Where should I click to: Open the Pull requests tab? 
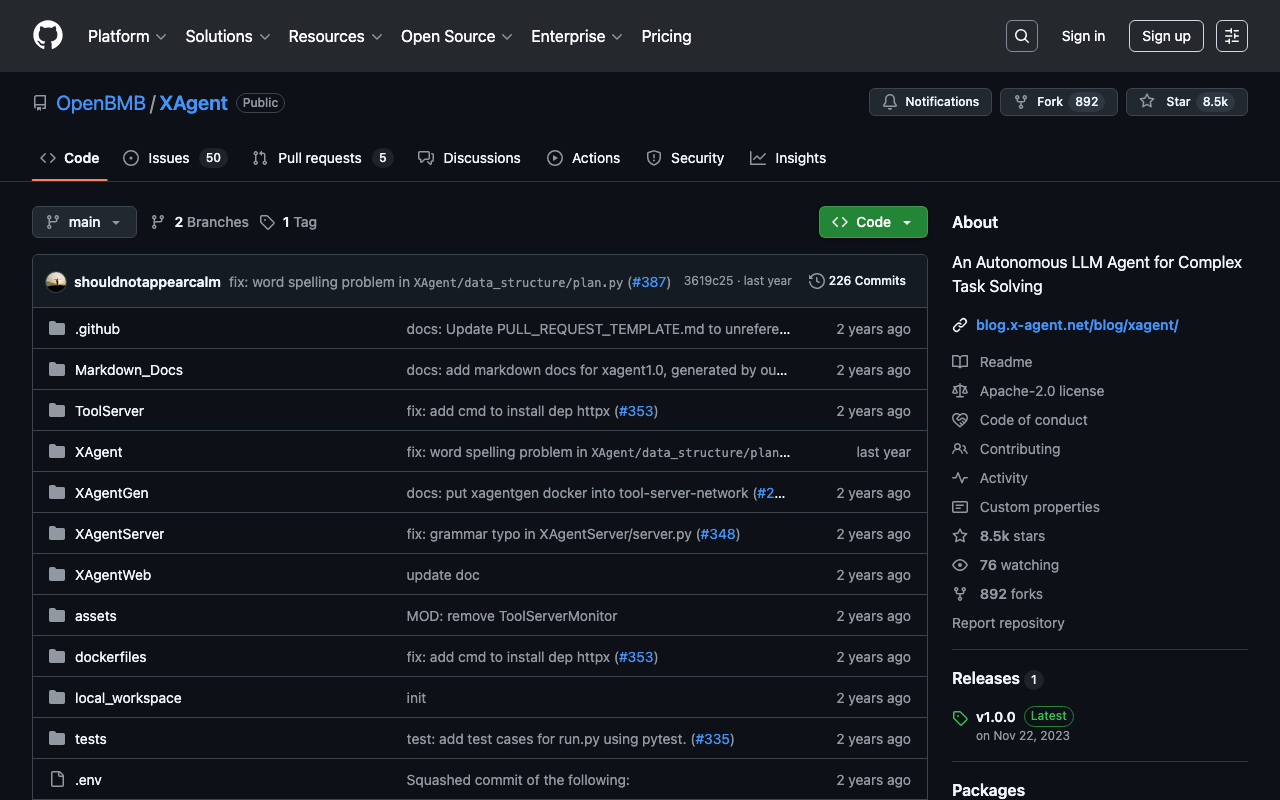(x=320, y=158)
